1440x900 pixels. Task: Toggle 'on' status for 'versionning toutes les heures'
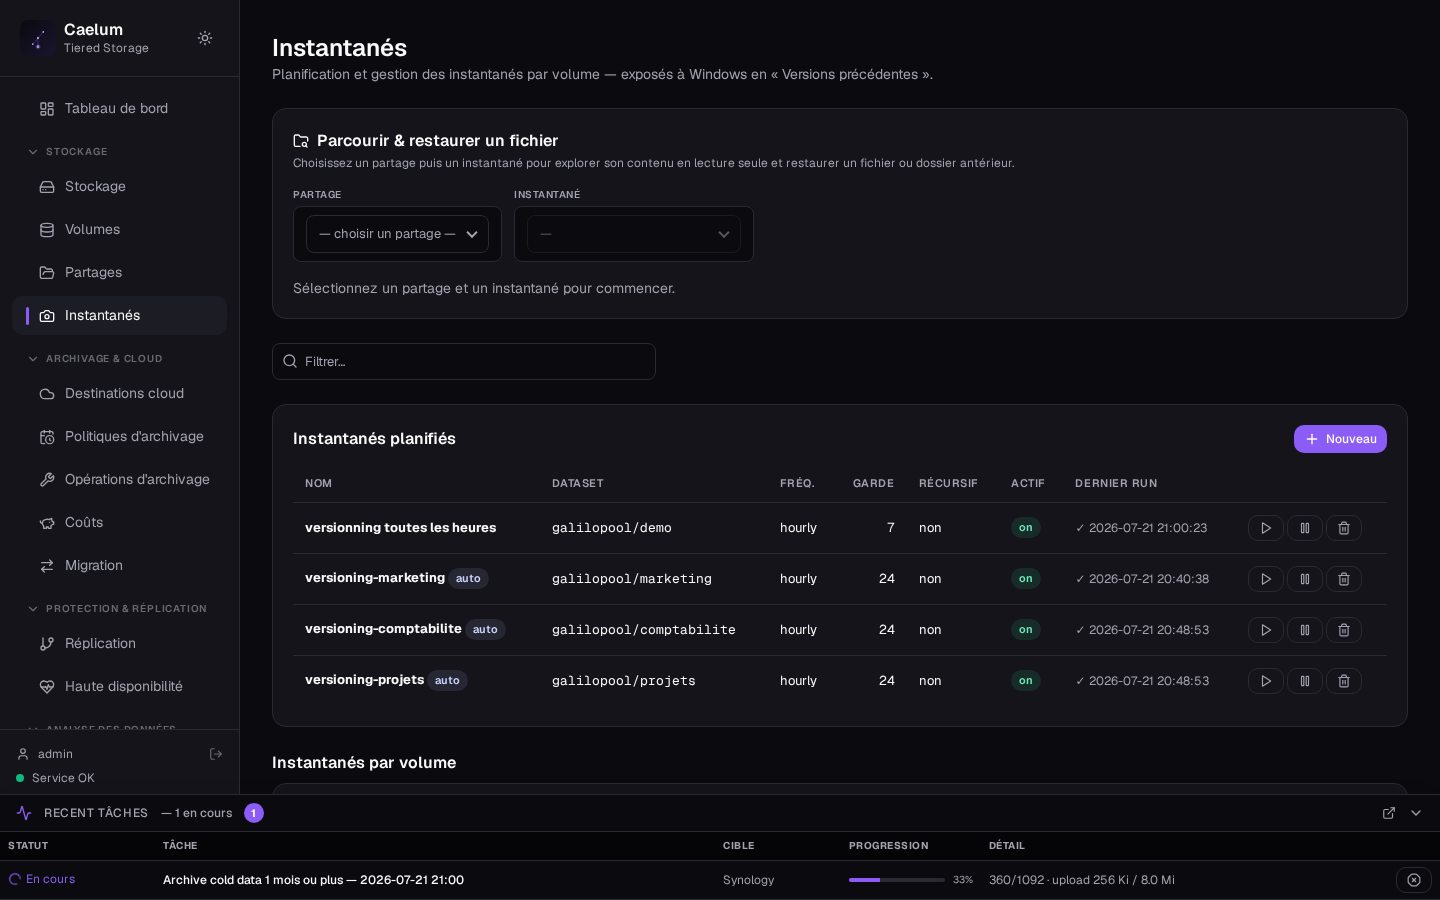pos(1026,528)
